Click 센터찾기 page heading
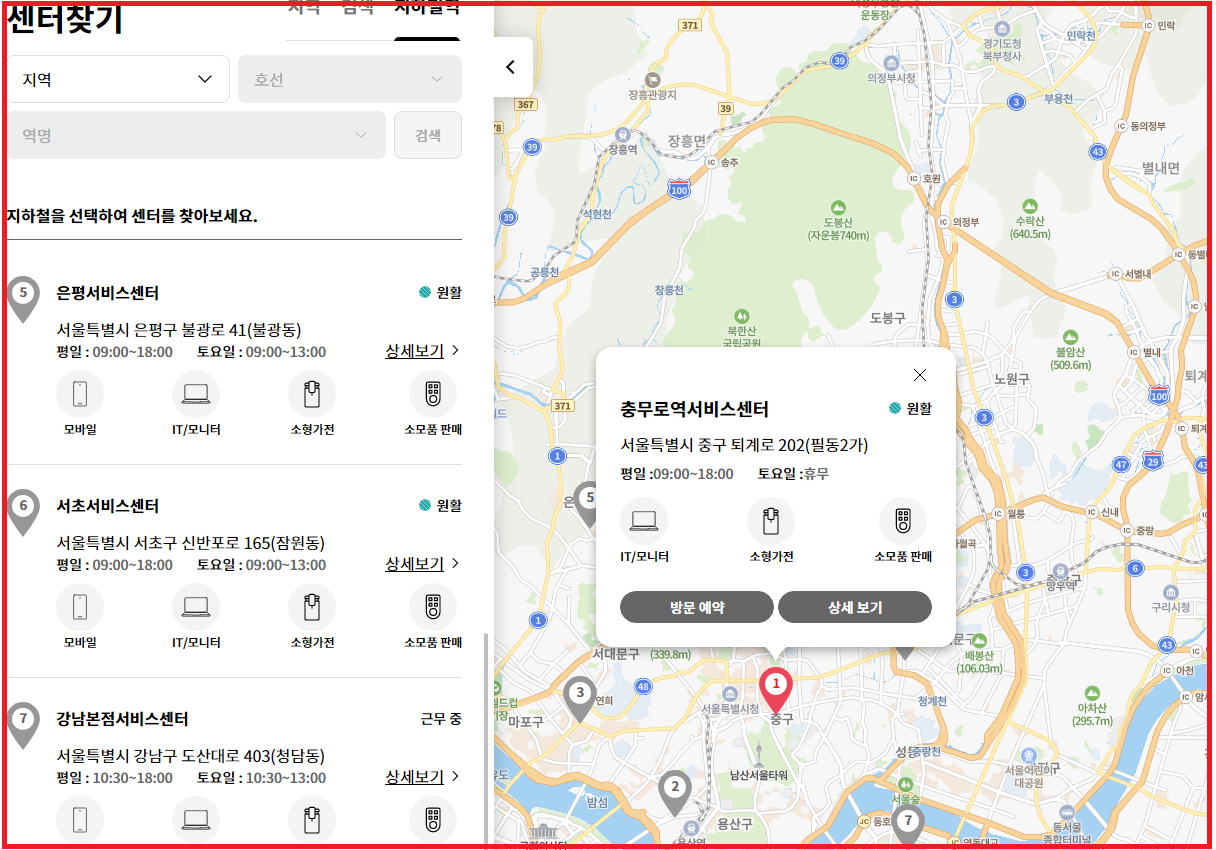 pos(65,20)
